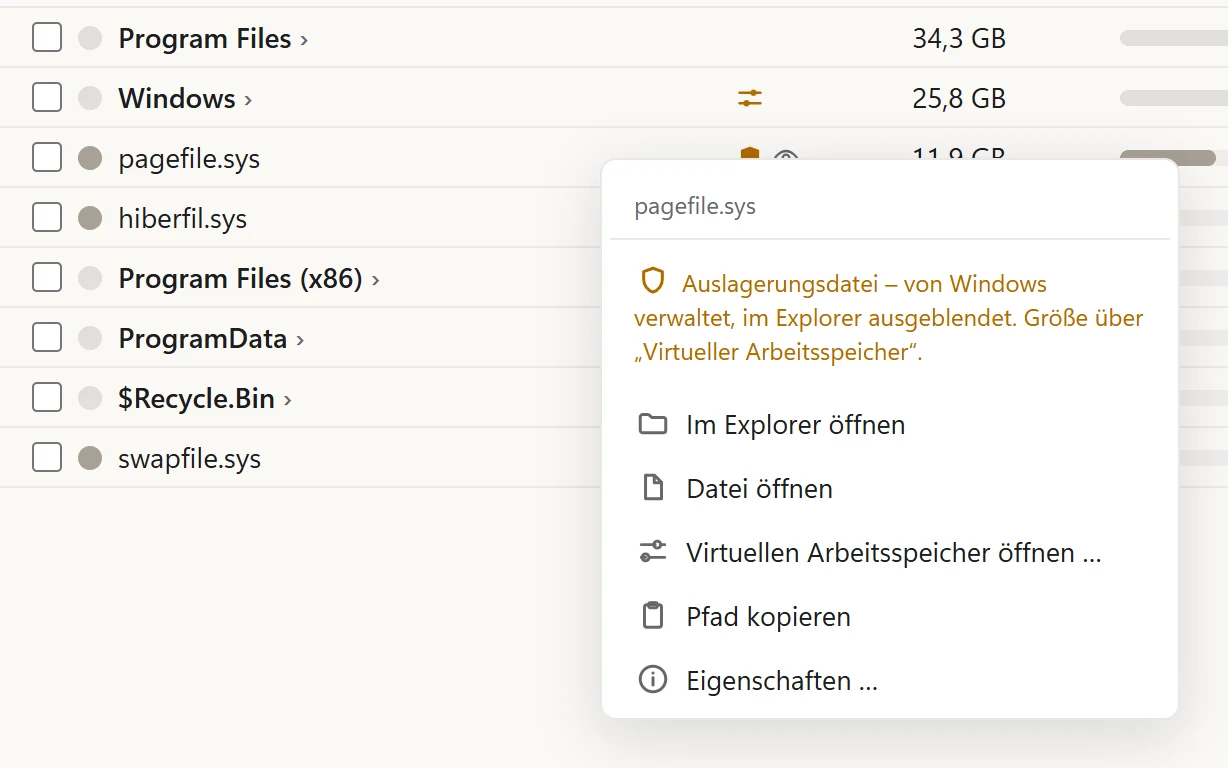Click the usage bar in Program Files row
This screenshot has height=768, width=1228.
point(1174,38)
